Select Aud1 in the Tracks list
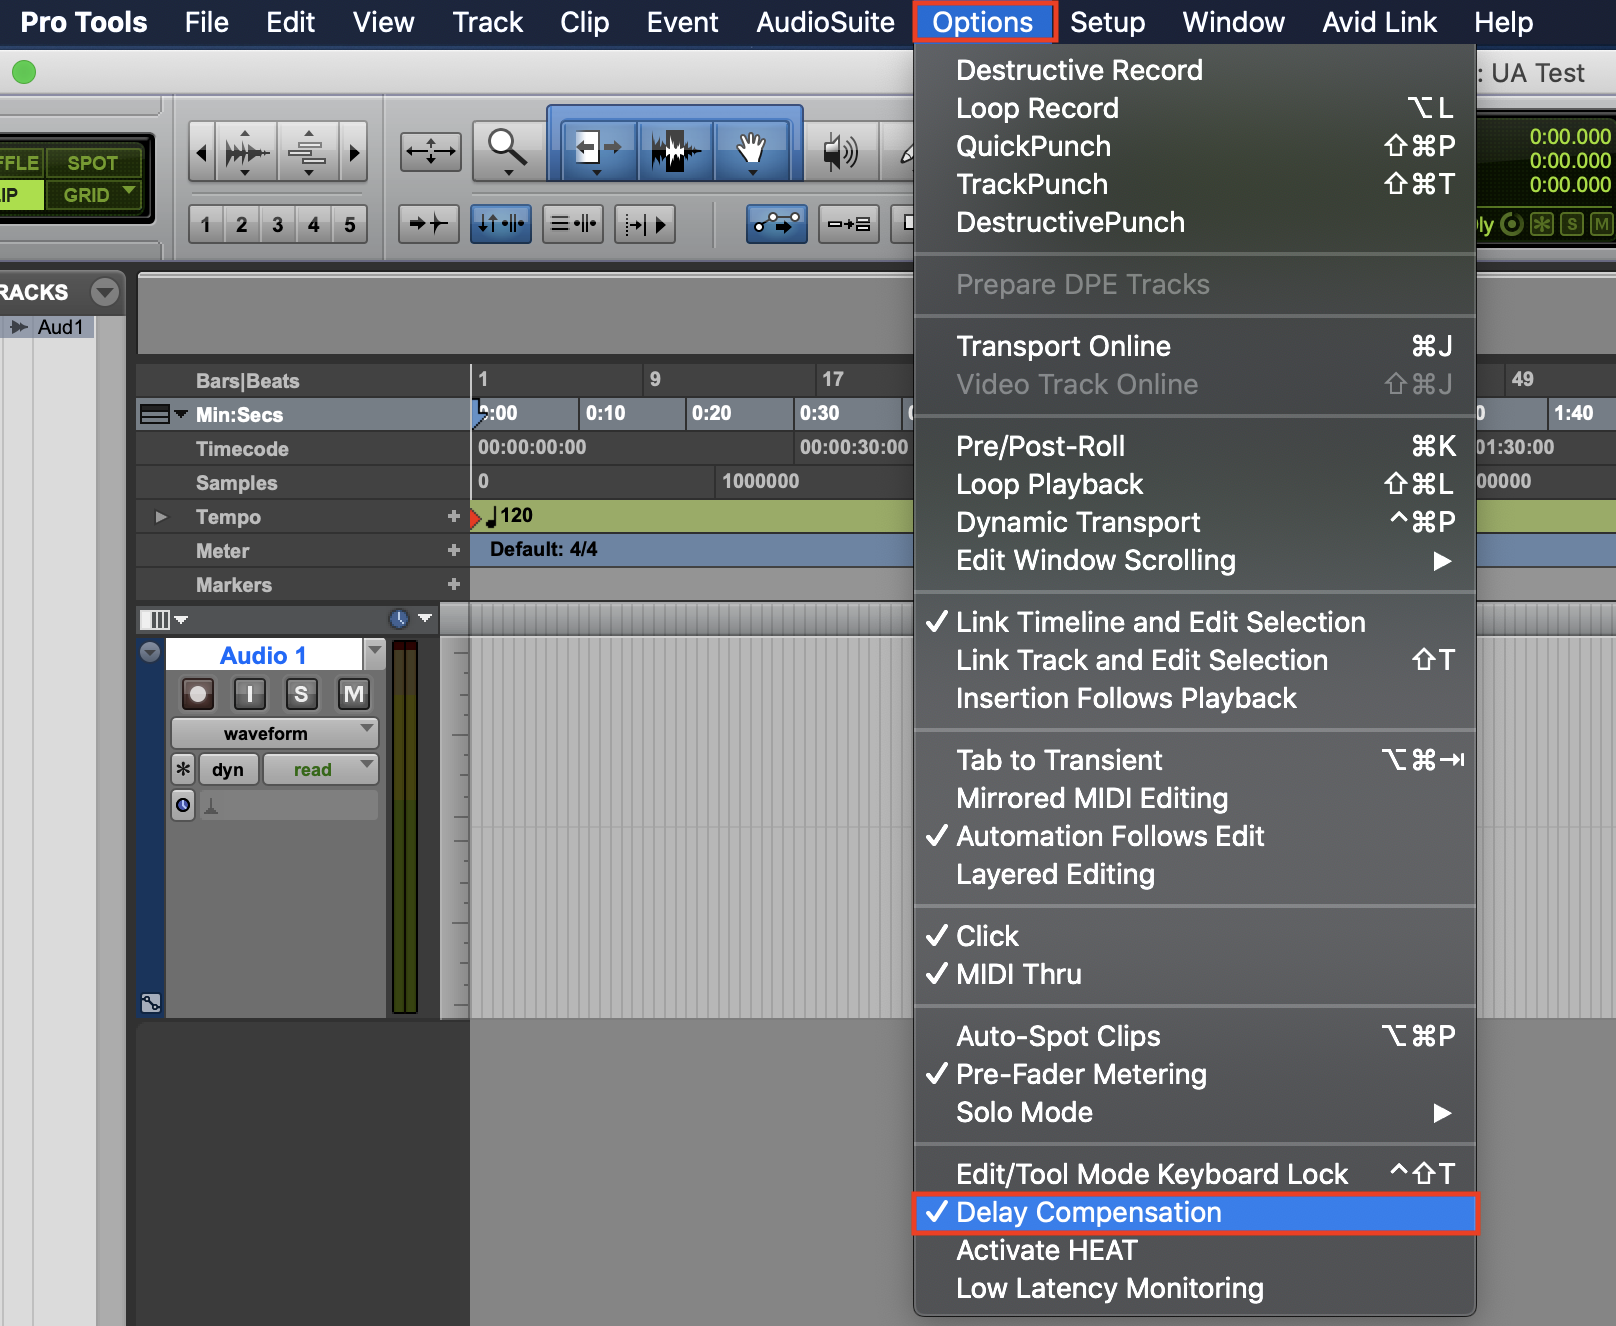This screenshot has width=1616, height=1326. point(60,327)
